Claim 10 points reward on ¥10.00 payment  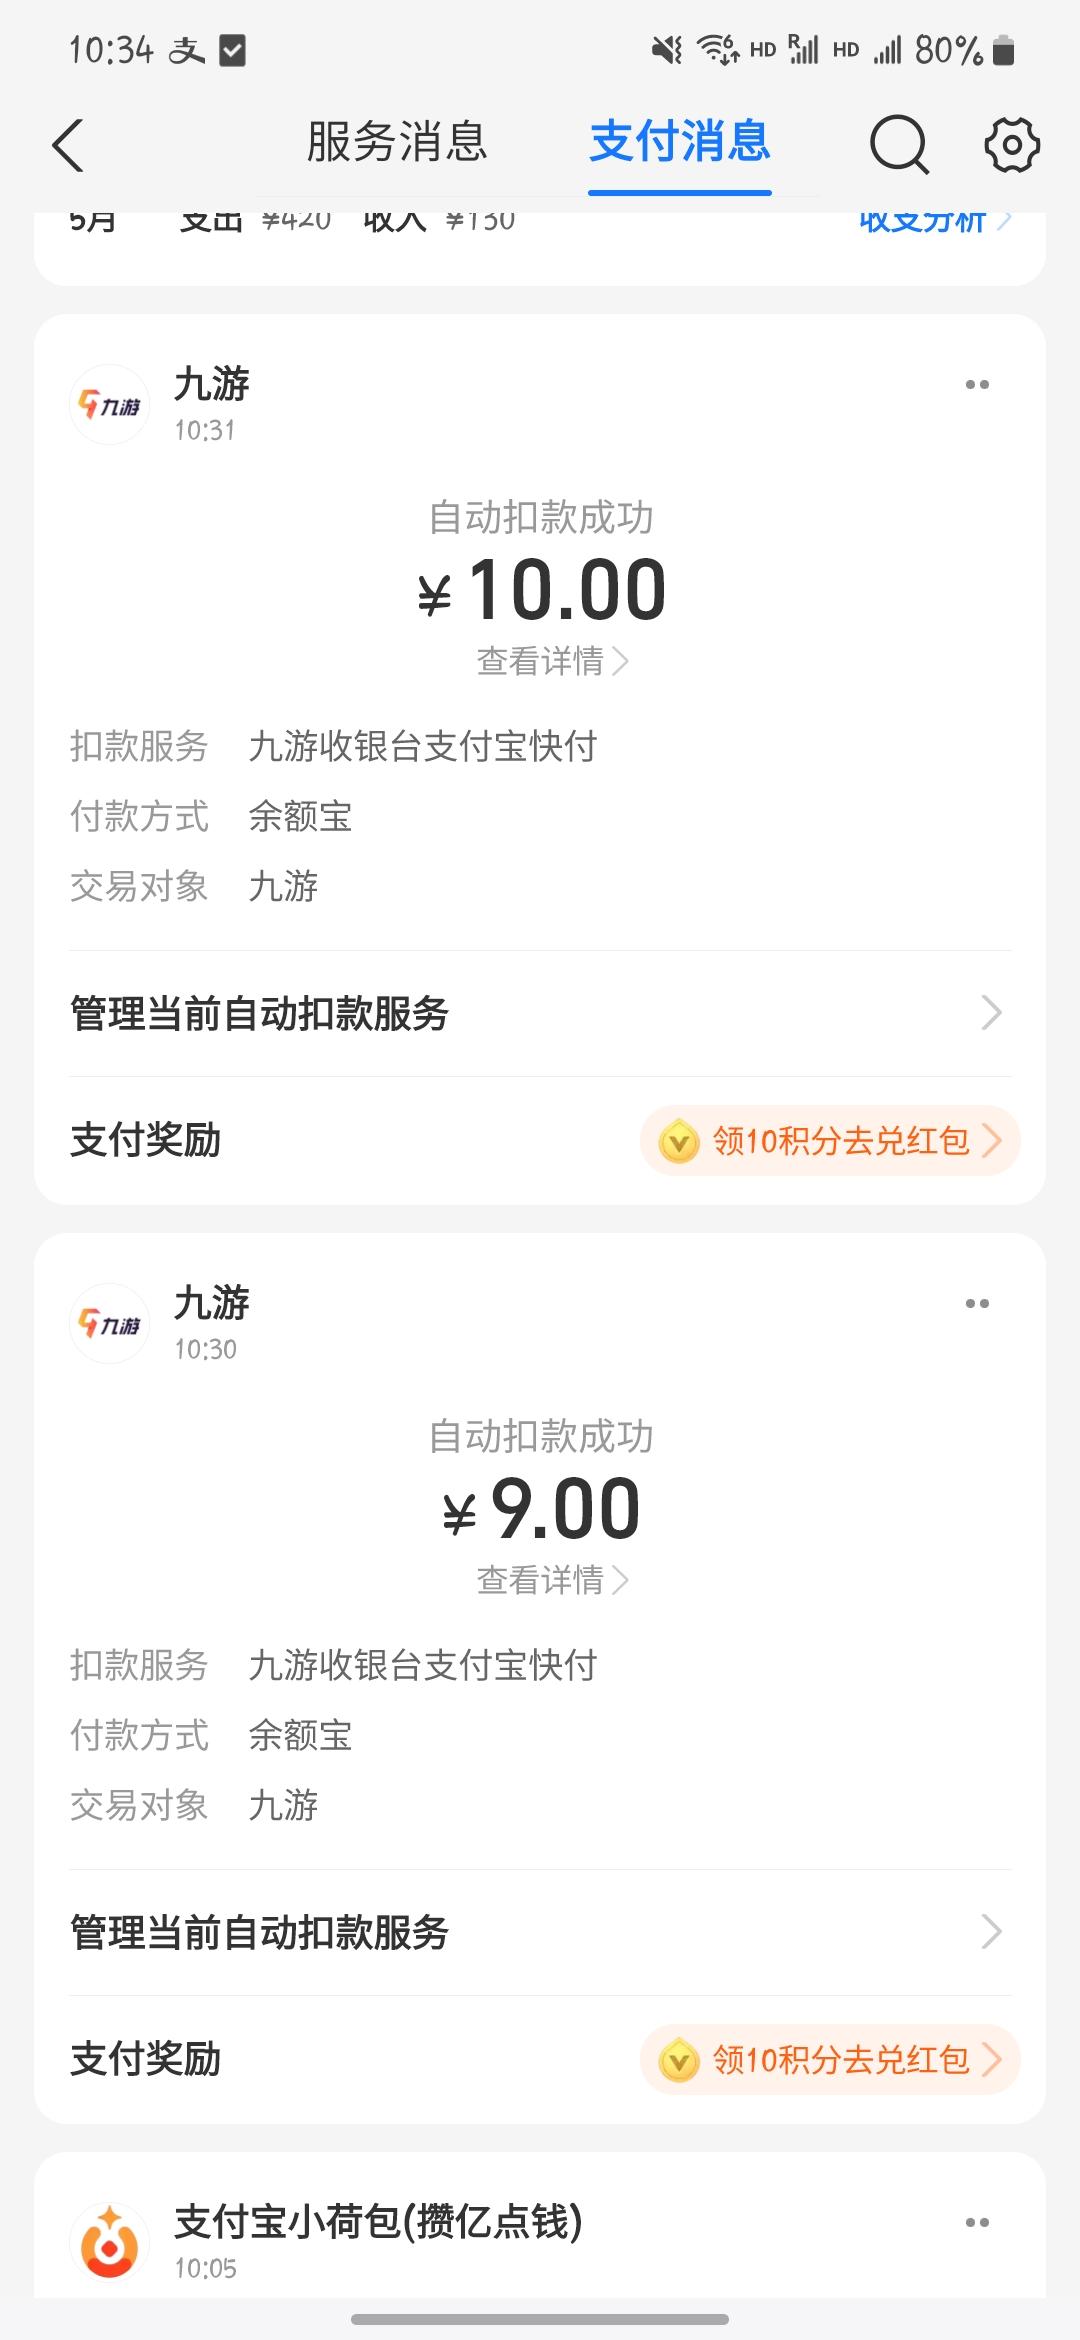[830, 1140]
